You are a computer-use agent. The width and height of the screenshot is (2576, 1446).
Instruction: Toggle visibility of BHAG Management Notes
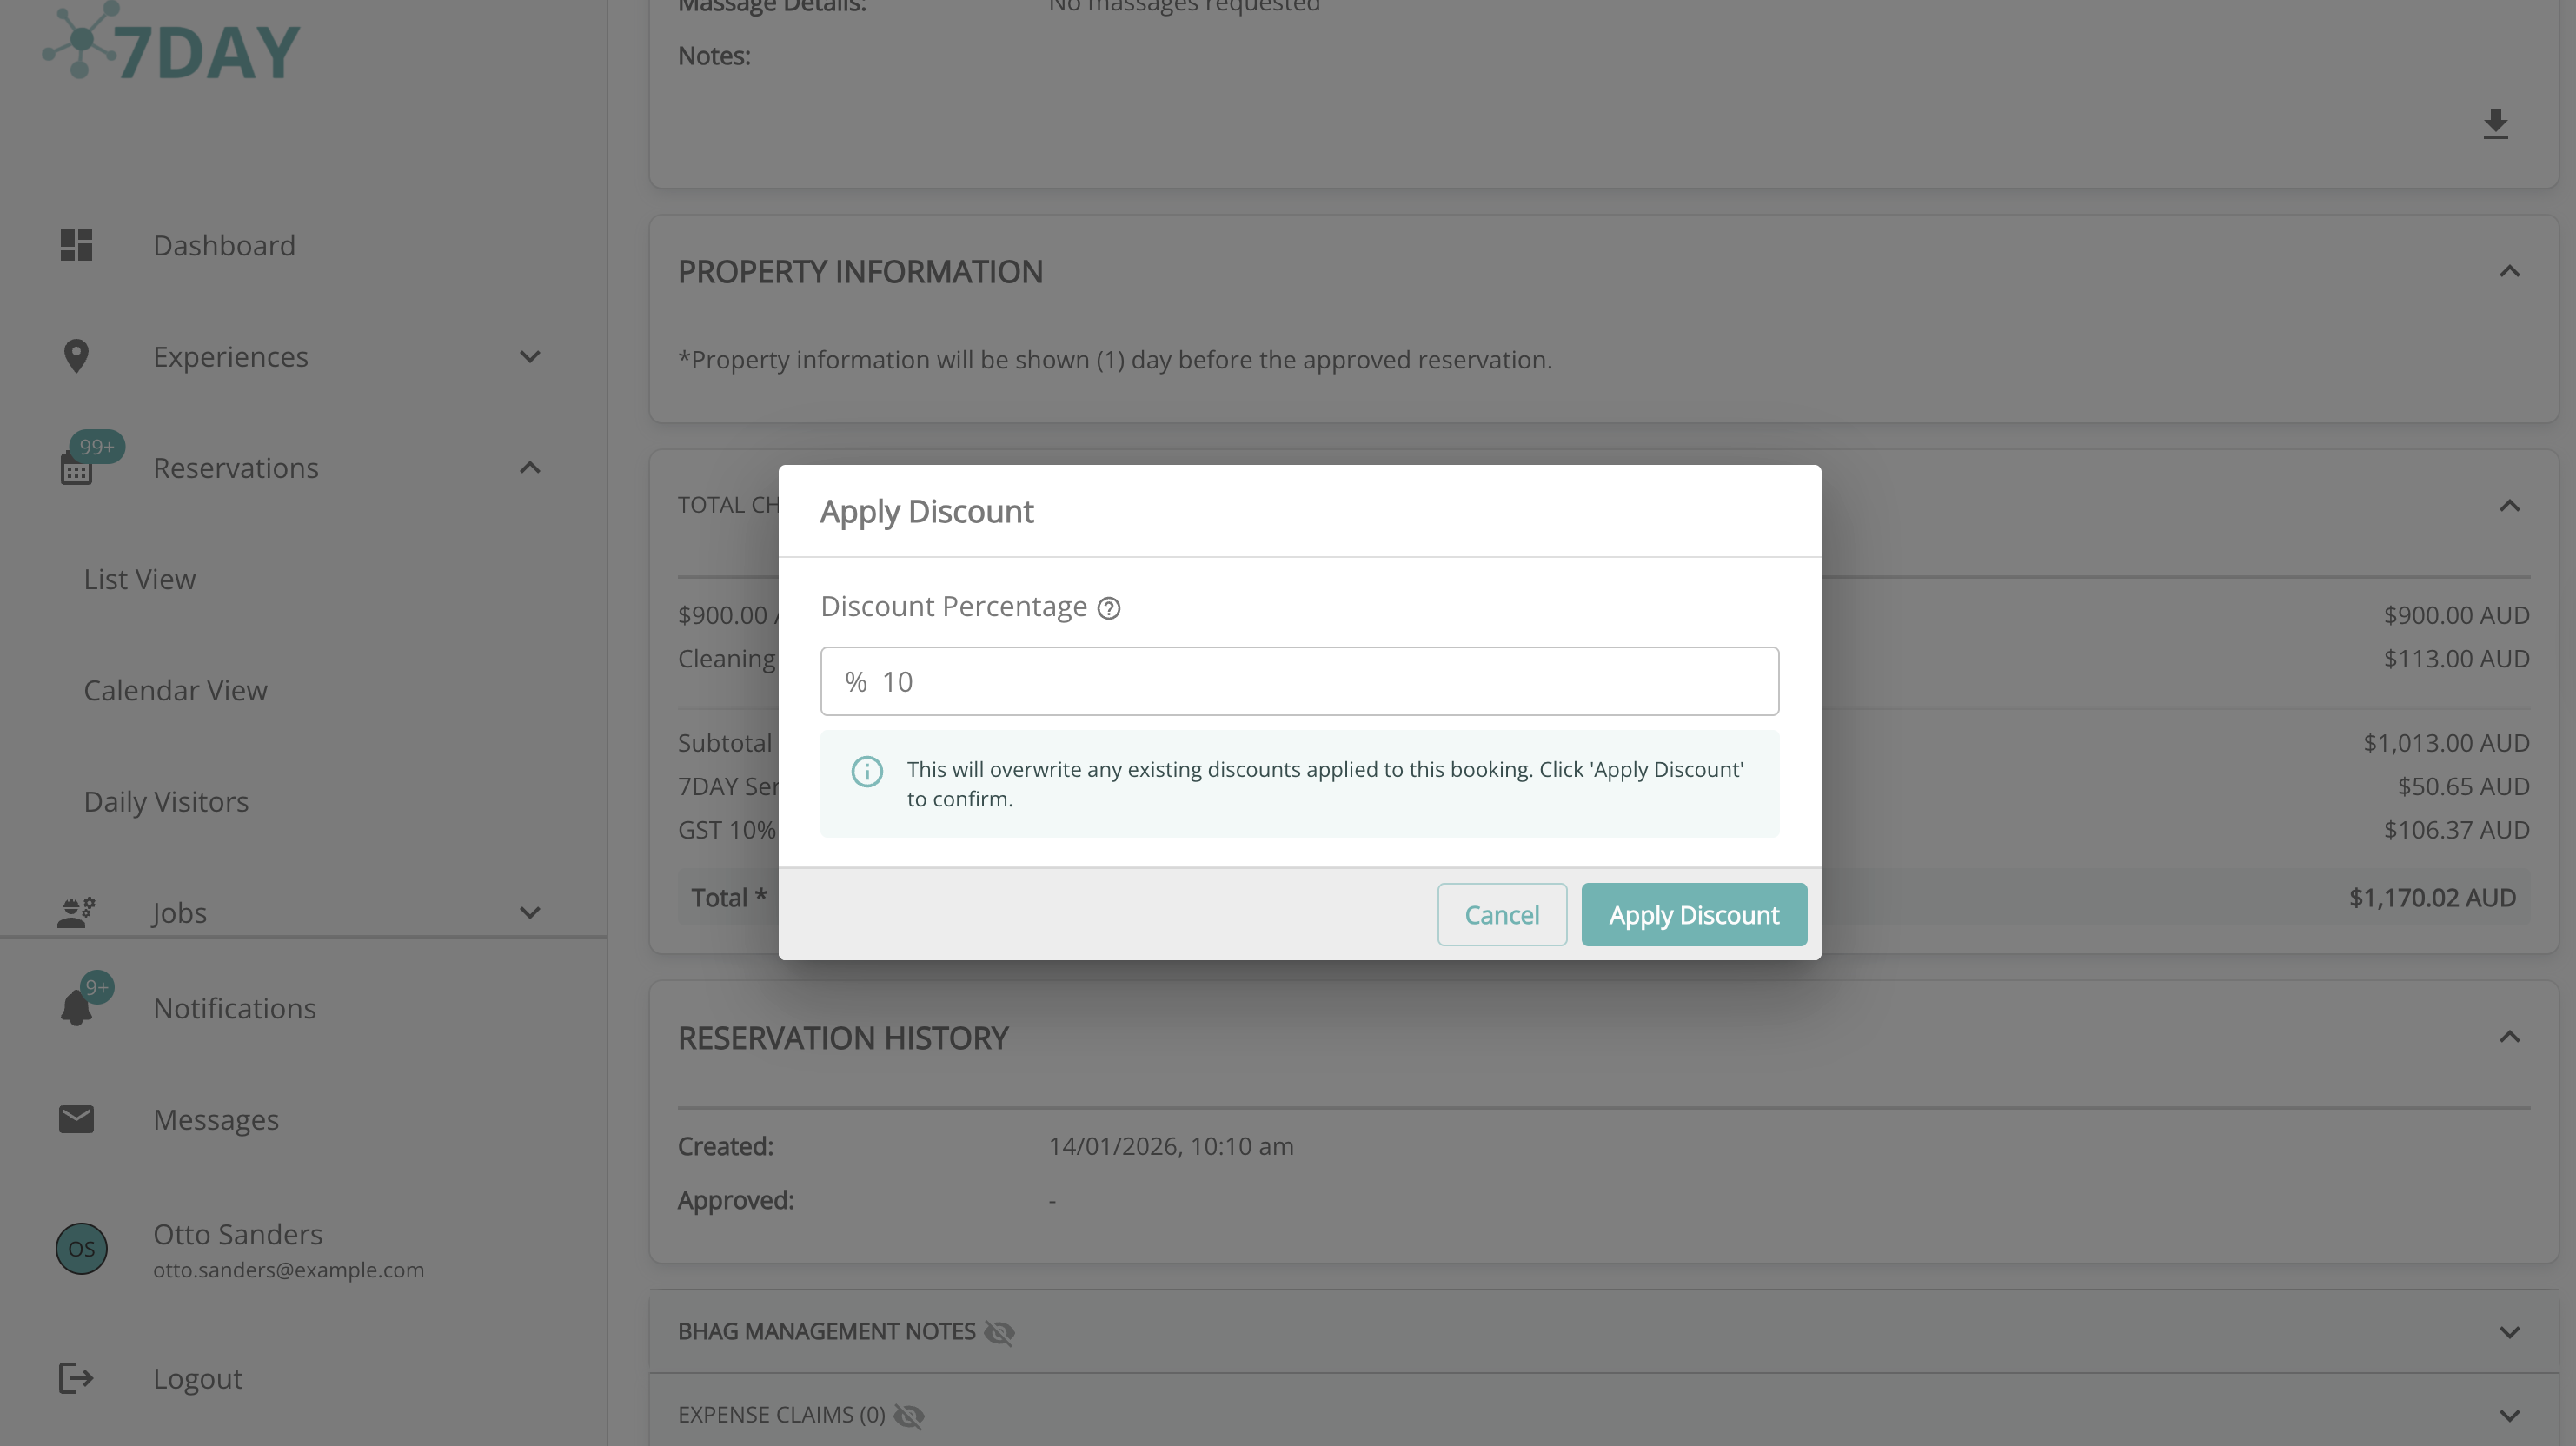[999, 1332]
